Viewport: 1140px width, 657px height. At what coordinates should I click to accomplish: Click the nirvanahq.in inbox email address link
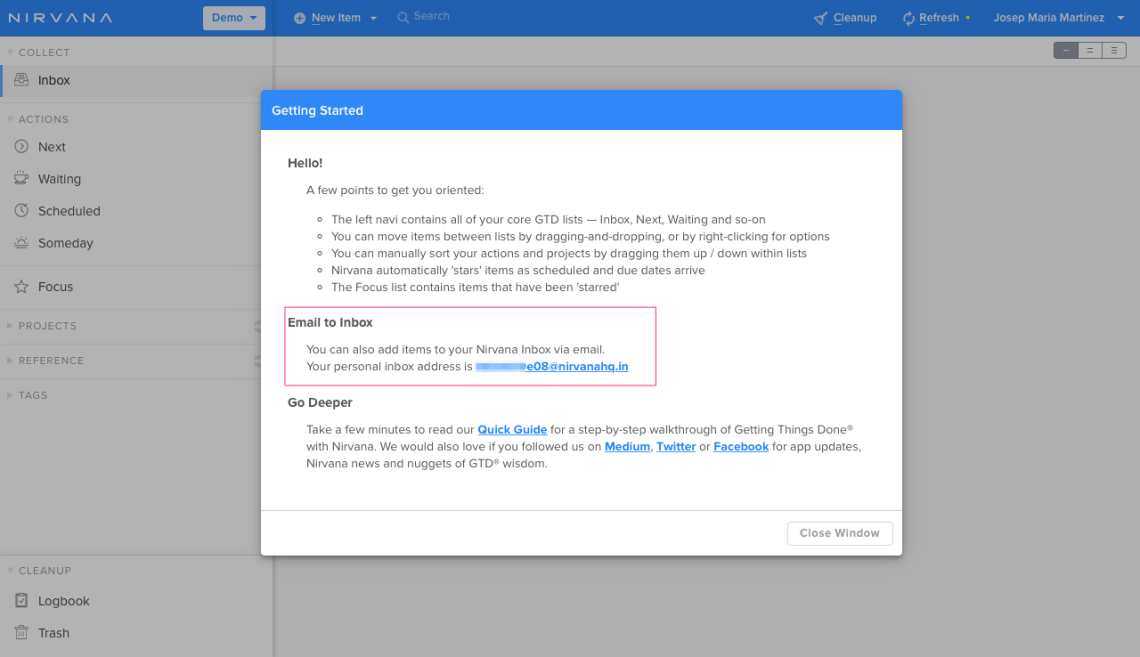pyautogui.click(x=552, y=366)
